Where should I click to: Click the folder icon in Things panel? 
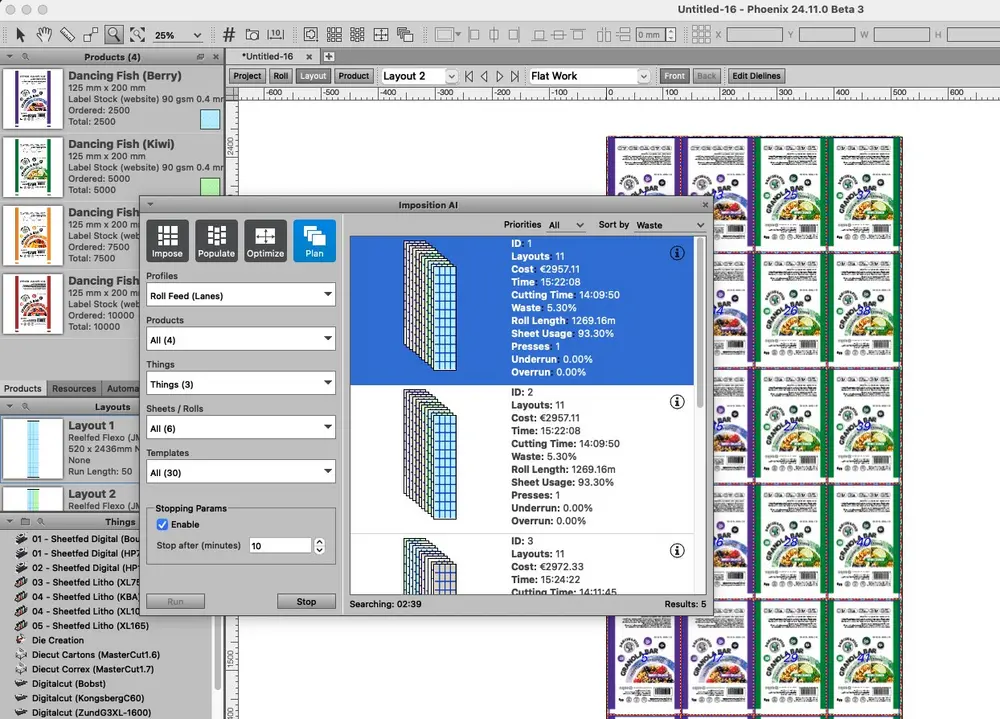(26, 522)
